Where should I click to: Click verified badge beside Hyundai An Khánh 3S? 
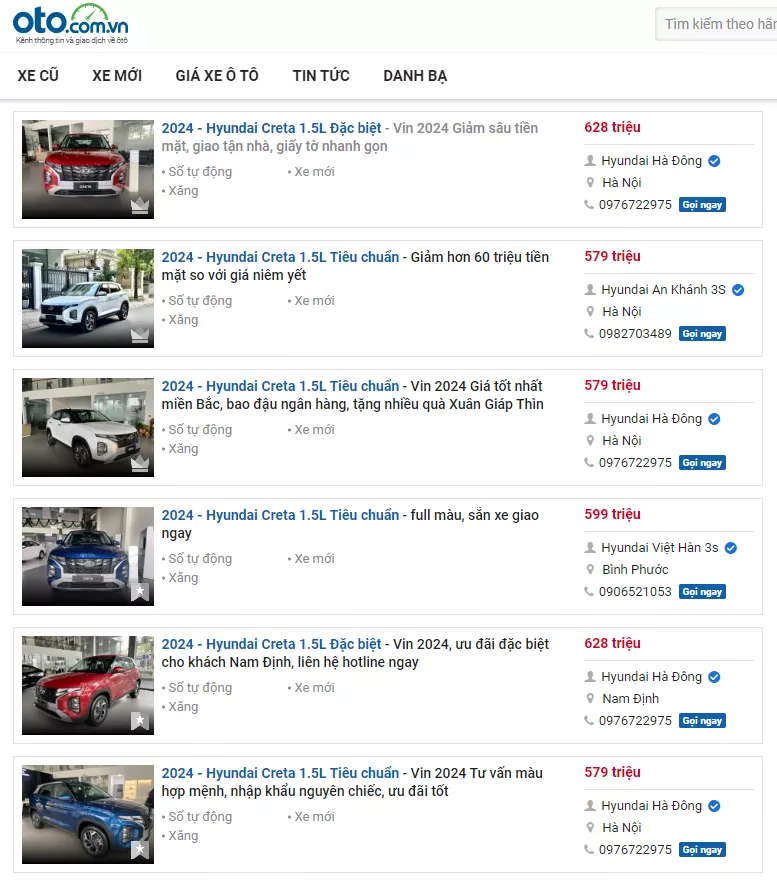click(738, 290)
